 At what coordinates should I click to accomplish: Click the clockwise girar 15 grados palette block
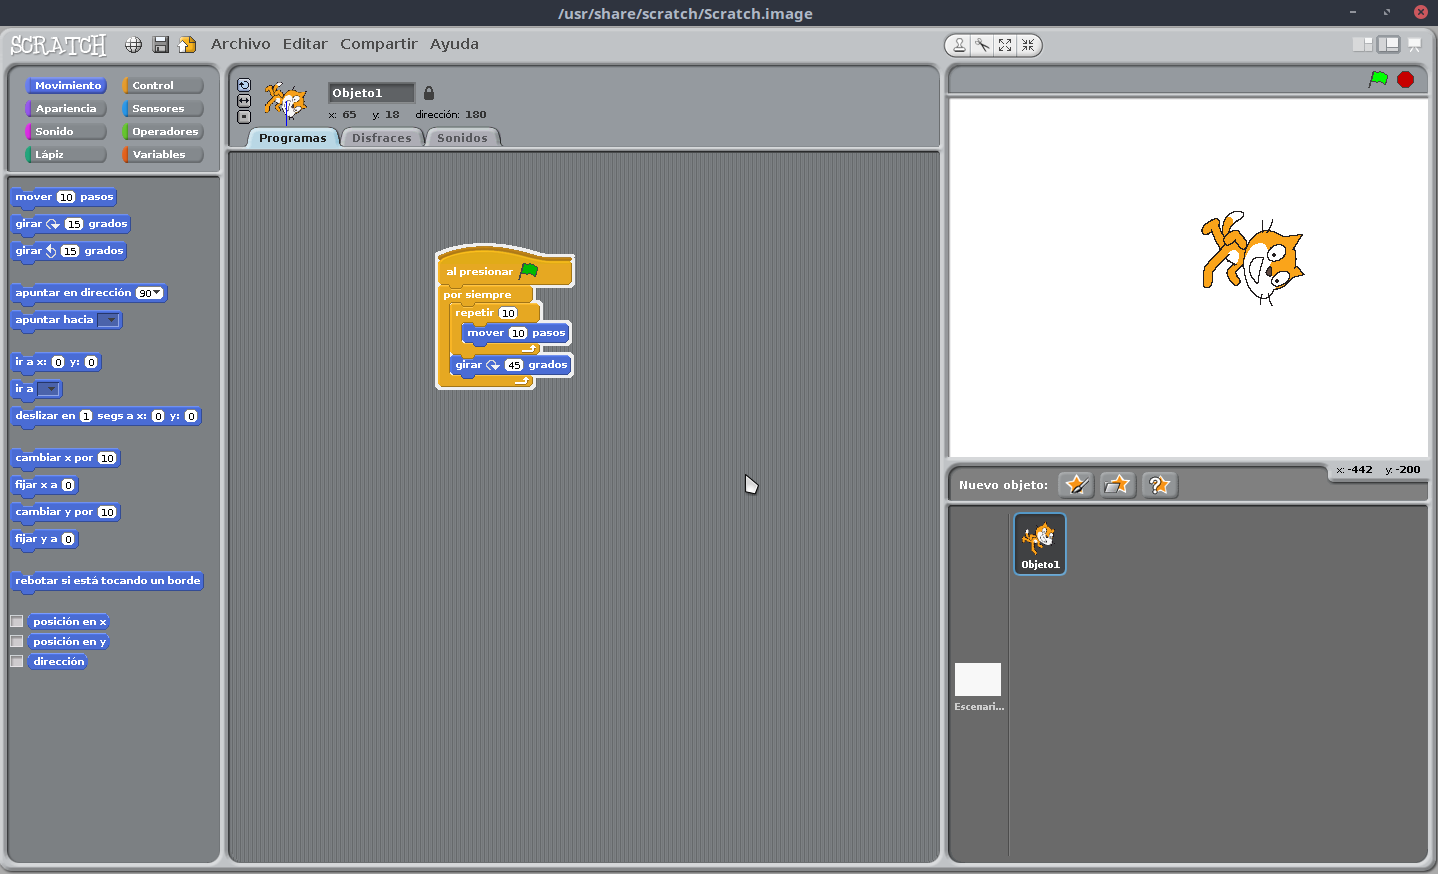[x=71, y=224]
